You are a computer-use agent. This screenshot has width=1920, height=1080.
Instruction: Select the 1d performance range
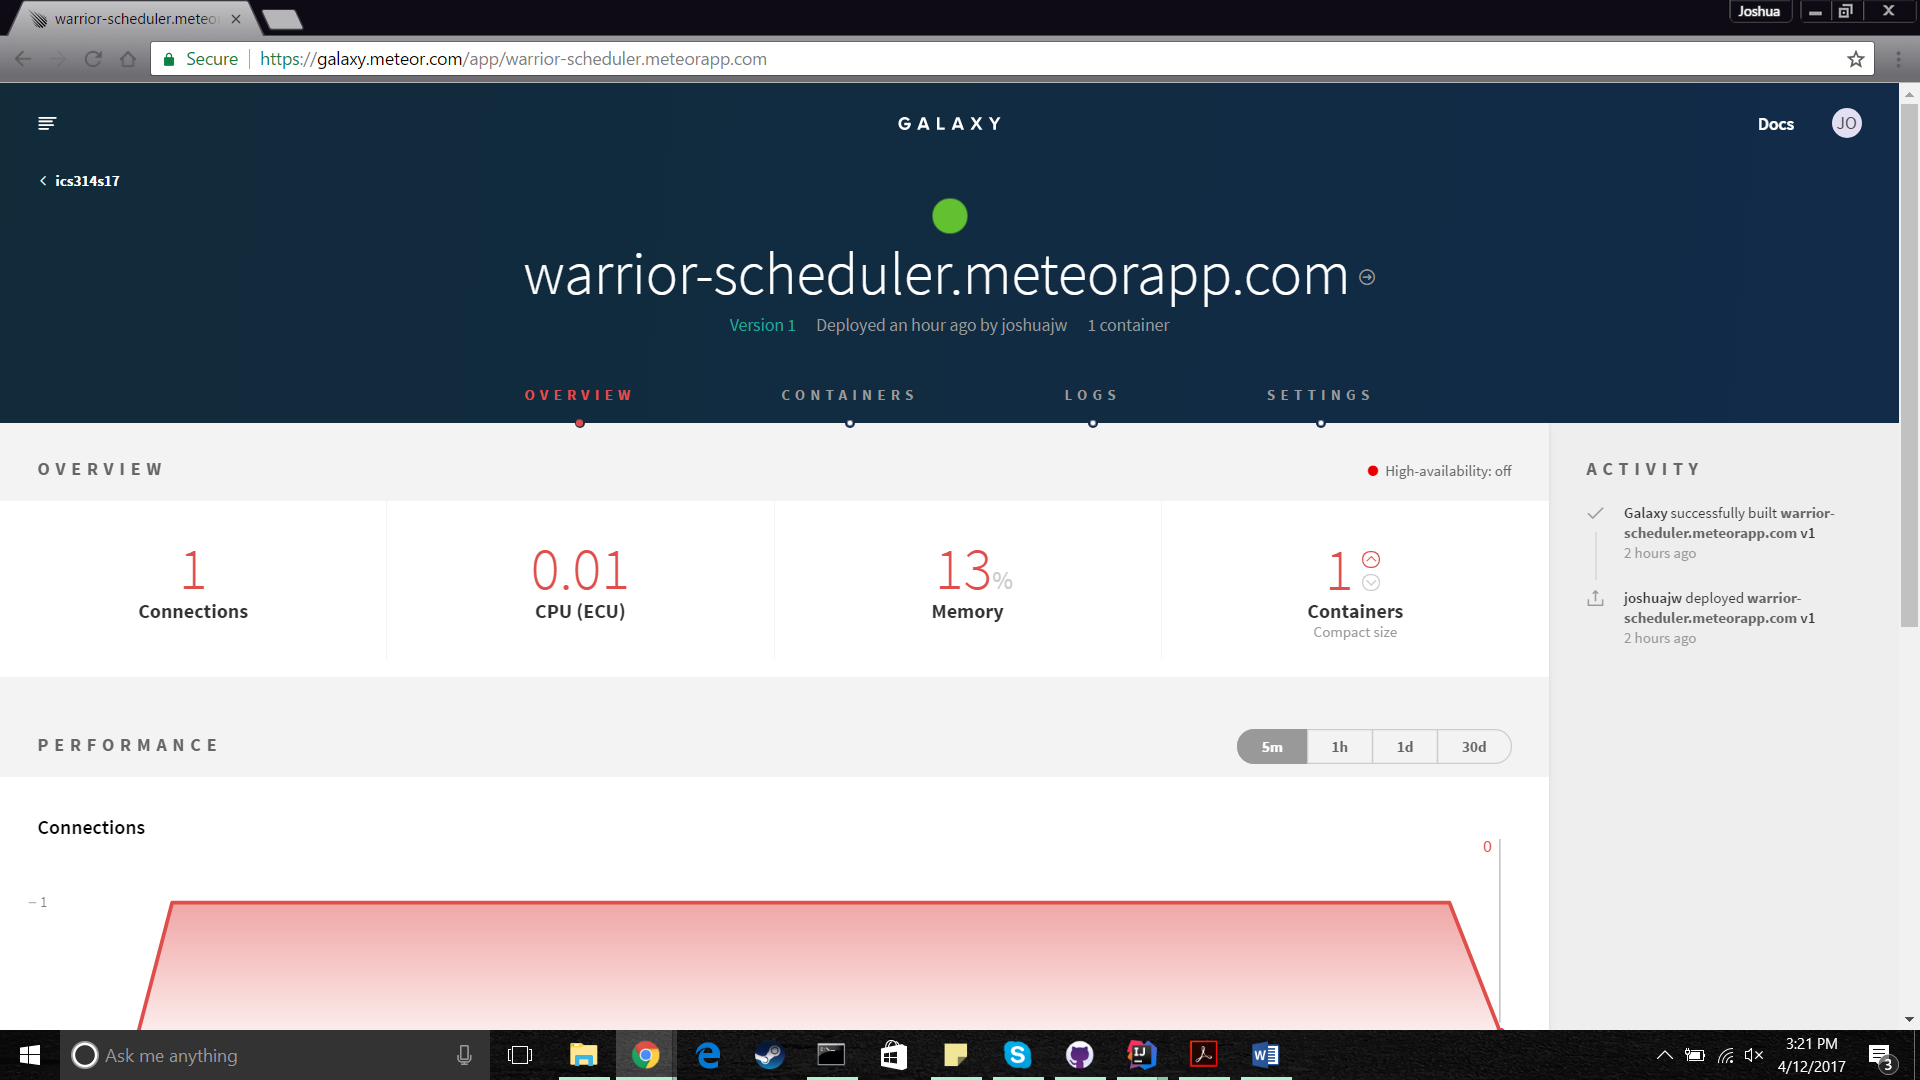pyautogui.click(x=1405, y=747)
